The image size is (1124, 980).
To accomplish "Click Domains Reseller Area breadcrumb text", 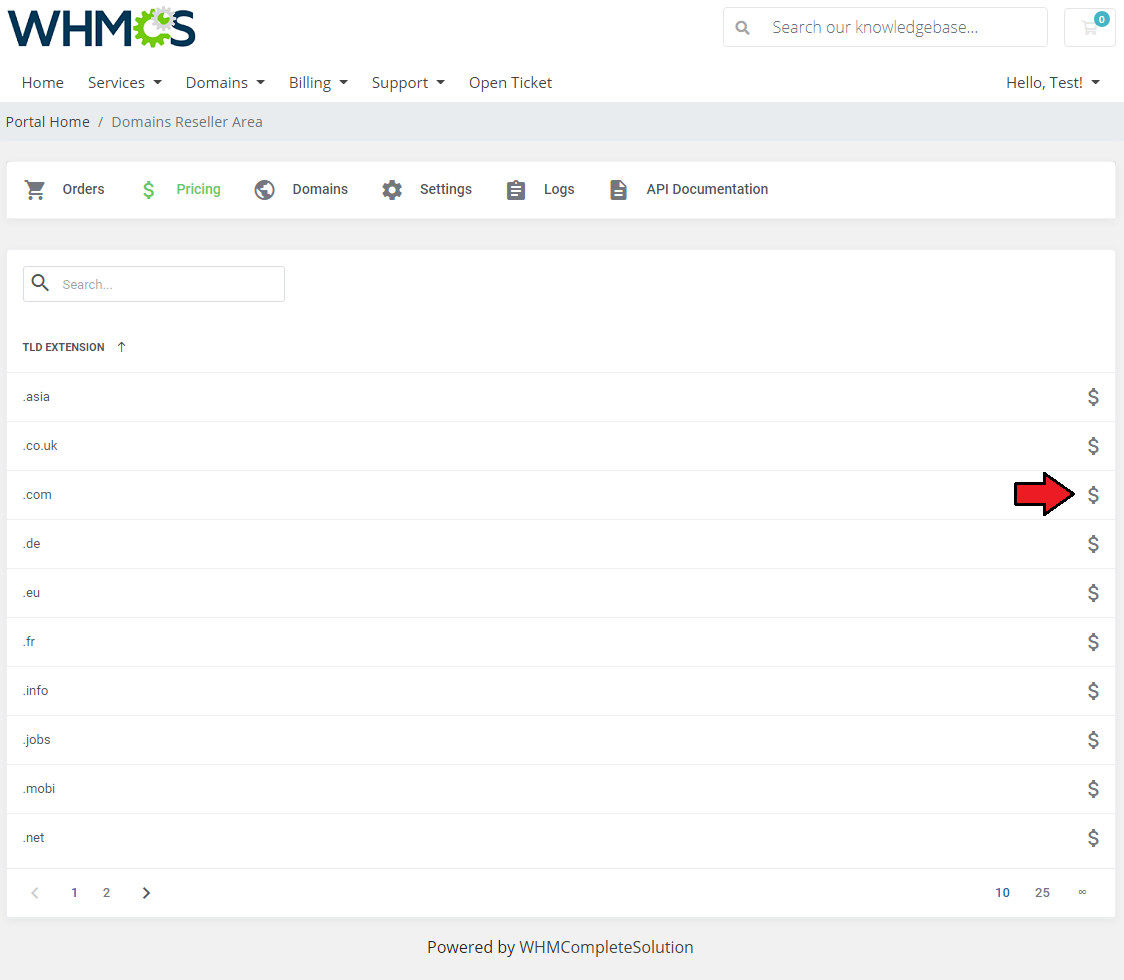I will [187, 122].
